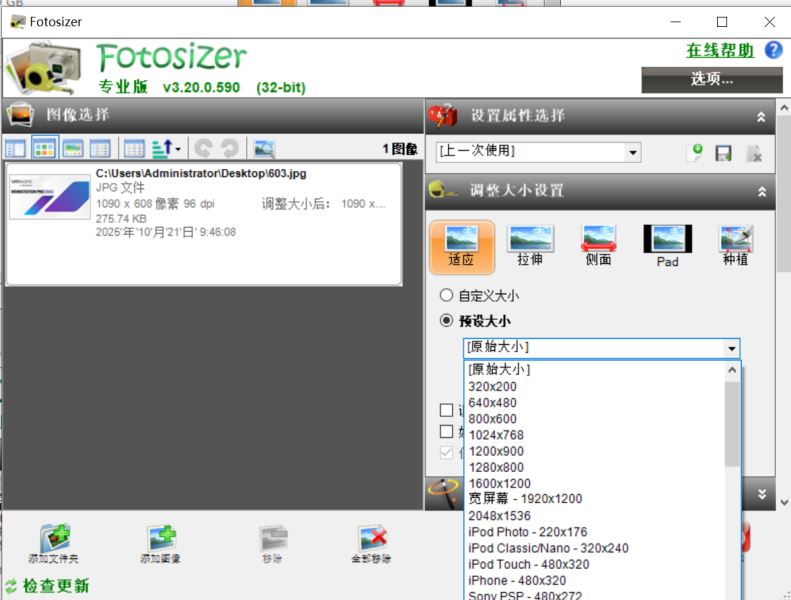The width and height of the screenshot is (791, 600).
Task: Expand the collapsed effects section
Action: coord(762,494)
